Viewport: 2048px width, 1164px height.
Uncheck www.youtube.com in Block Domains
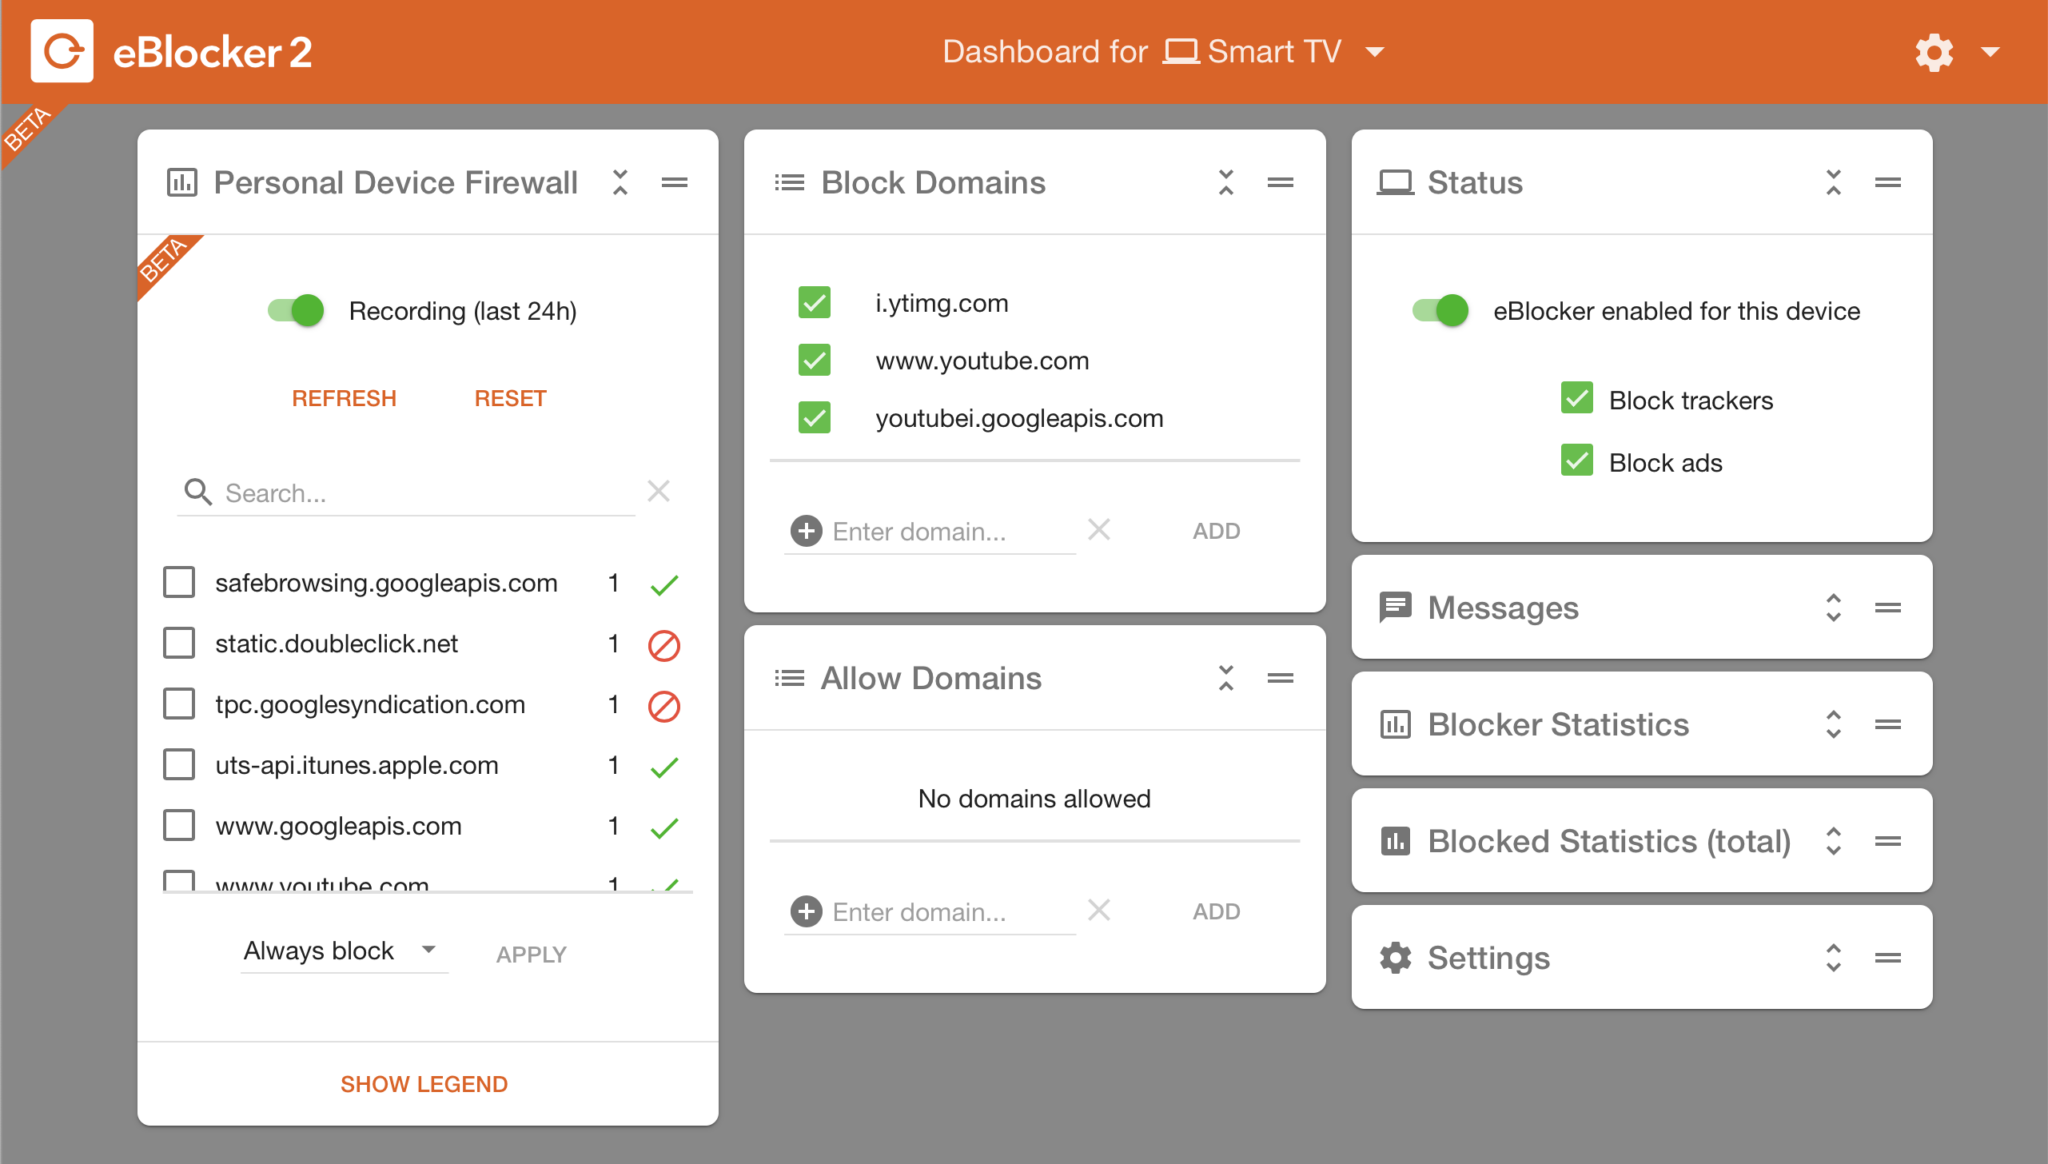pyautogui.click(x=813, y=360)
